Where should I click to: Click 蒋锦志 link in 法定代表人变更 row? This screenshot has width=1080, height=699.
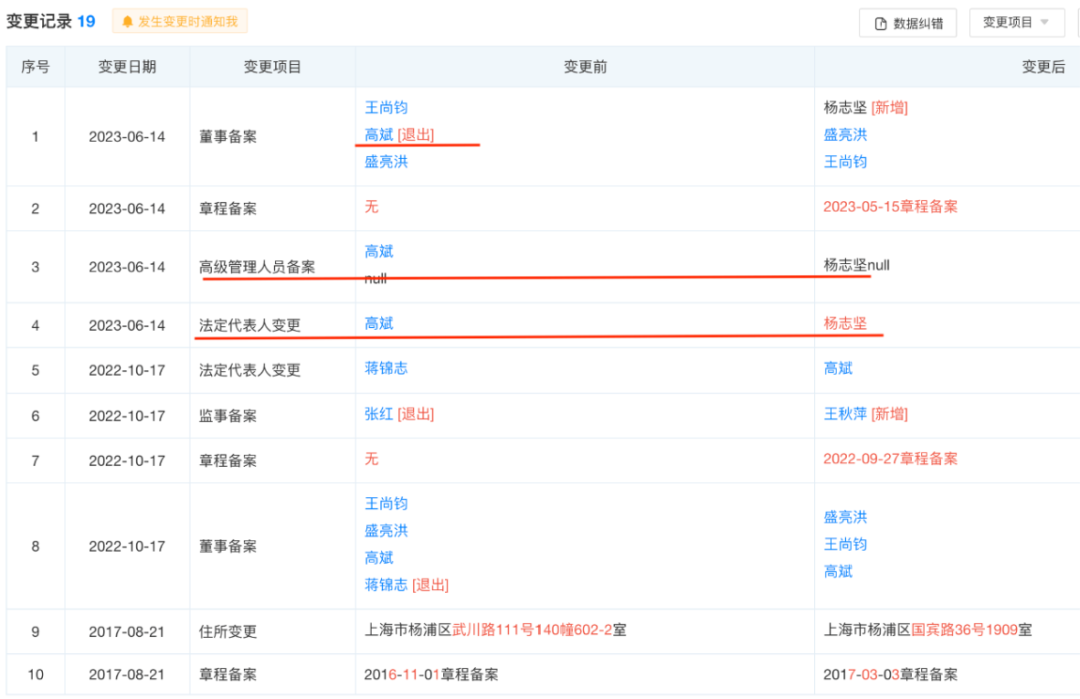point(387,369)
